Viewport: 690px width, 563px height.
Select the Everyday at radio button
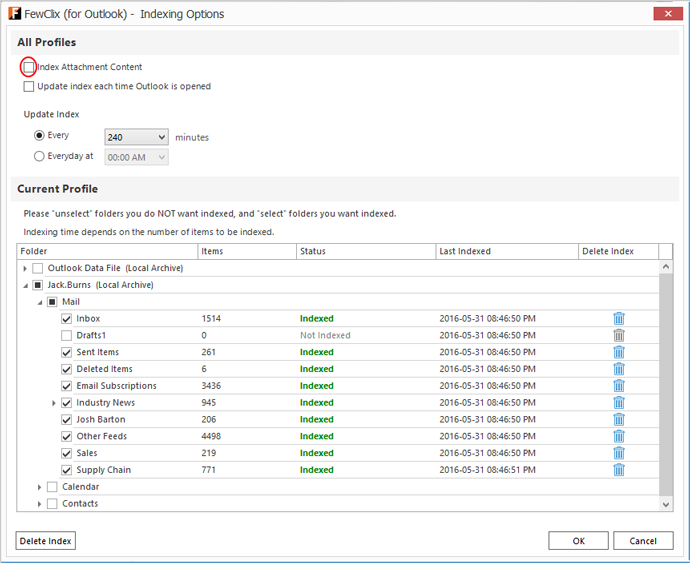pos(40,156)
